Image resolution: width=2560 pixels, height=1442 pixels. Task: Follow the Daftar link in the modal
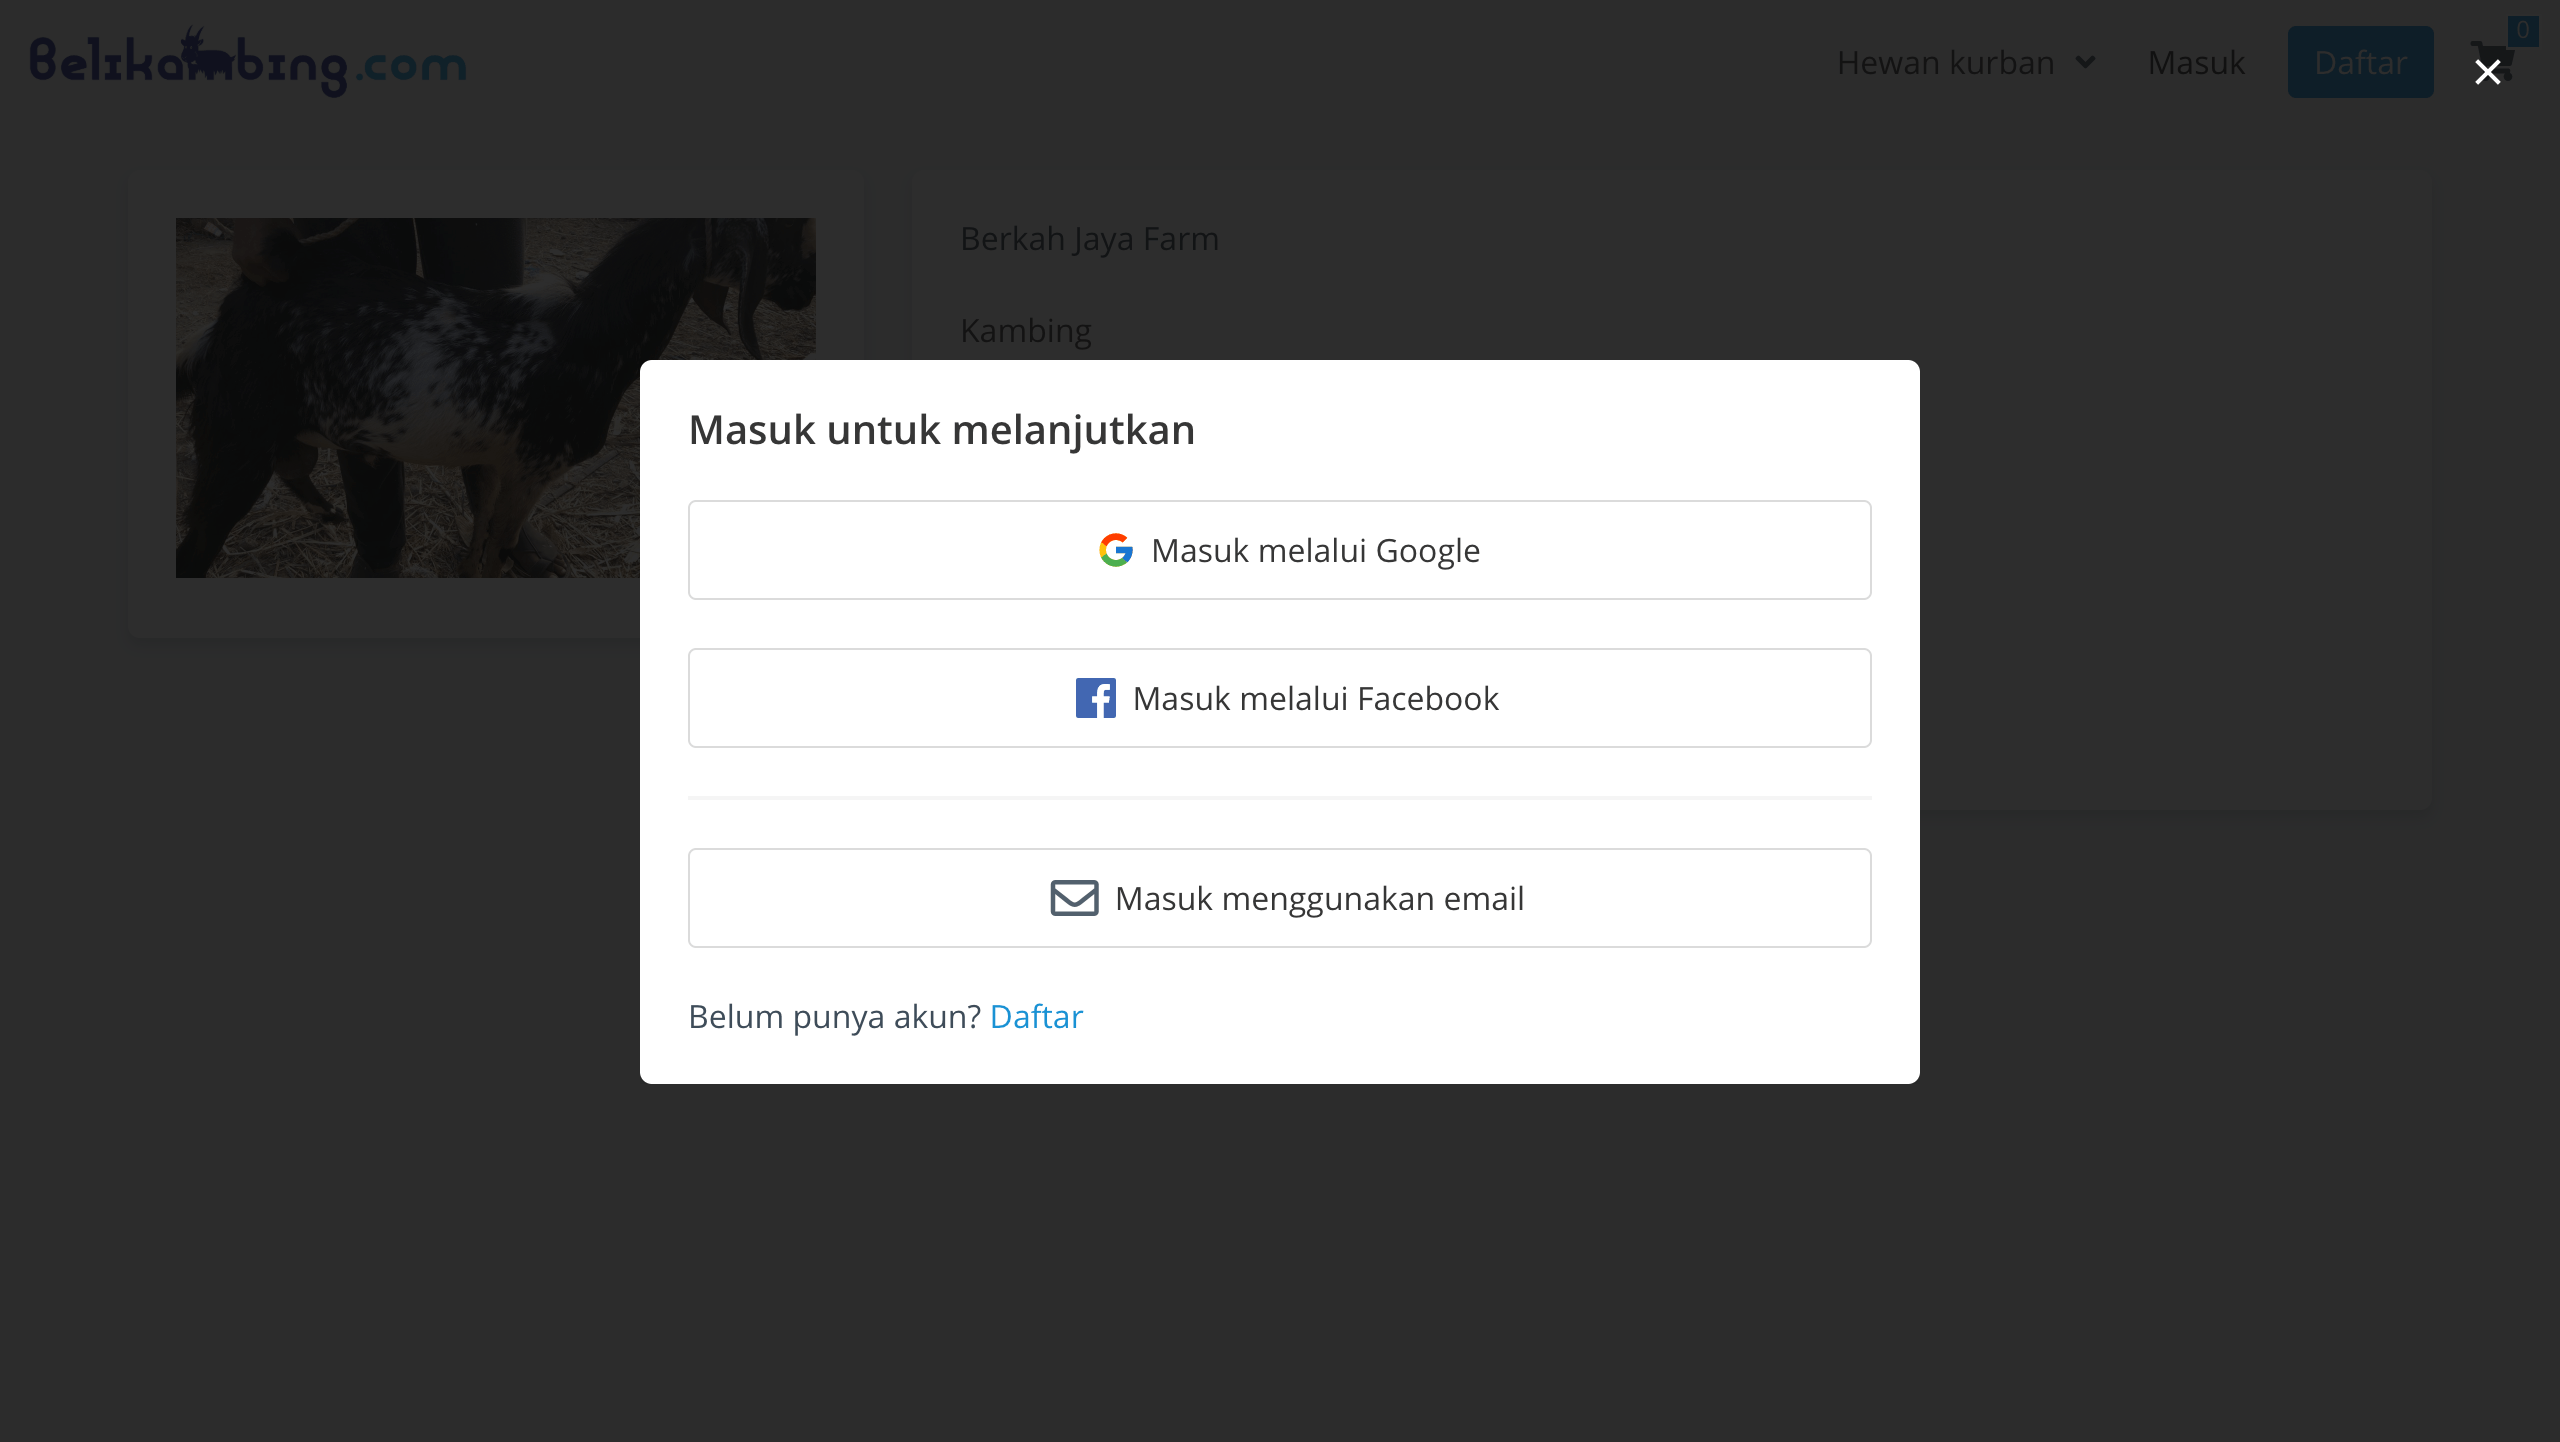(1036, 1016)
